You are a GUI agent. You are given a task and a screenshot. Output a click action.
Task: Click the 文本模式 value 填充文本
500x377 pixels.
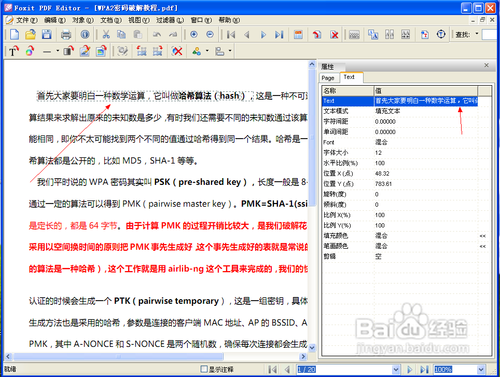coord(426,111)
